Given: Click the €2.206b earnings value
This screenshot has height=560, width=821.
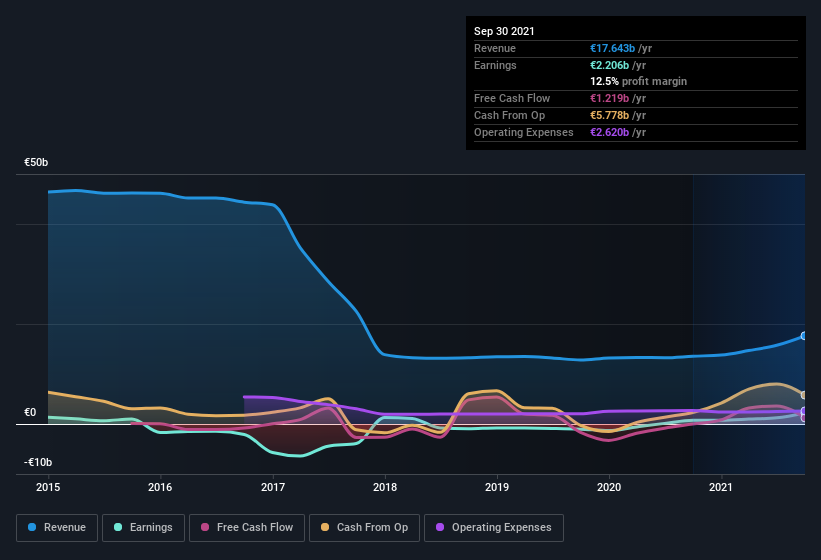Looking at the screenshot, I should click(x=609, y=65).
